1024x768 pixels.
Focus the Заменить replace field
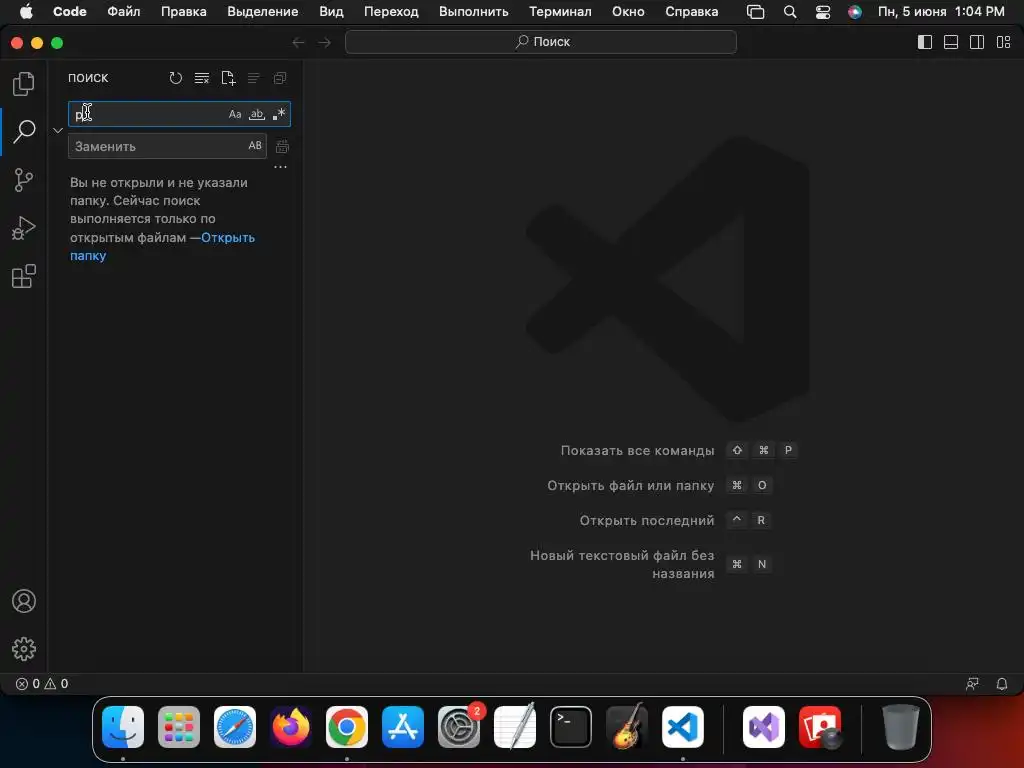[x=167, y=146]
